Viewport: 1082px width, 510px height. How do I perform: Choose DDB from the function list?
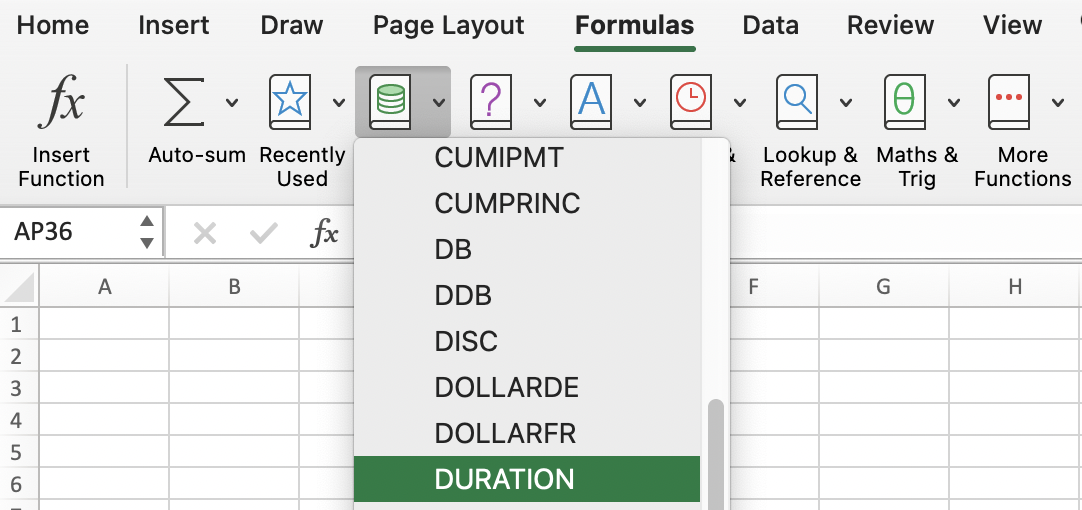pos(527,295)
